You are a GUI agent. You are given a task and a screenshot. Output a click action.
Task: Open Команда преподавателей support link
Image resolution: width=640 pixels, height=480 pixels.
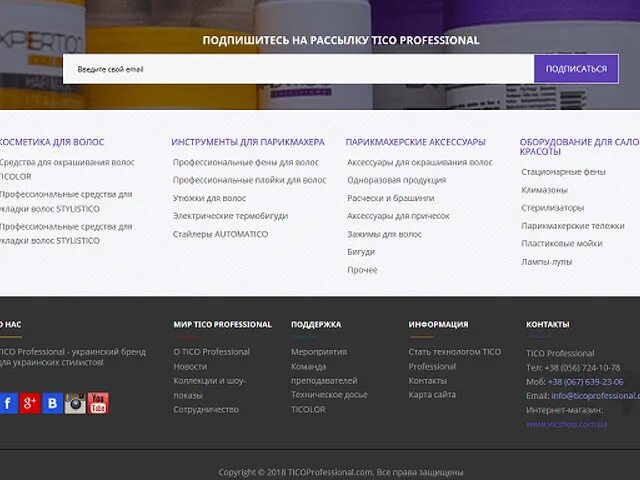tap(324, 373)
